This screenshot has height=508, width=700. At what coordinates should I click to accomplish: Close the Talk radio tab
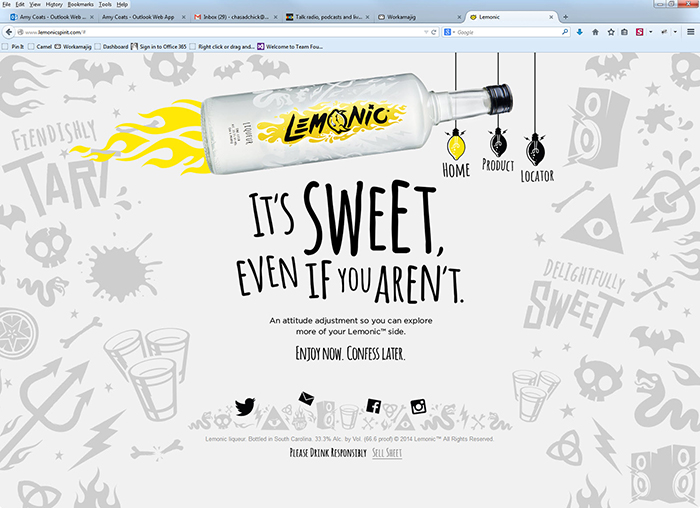pos(367,17)
